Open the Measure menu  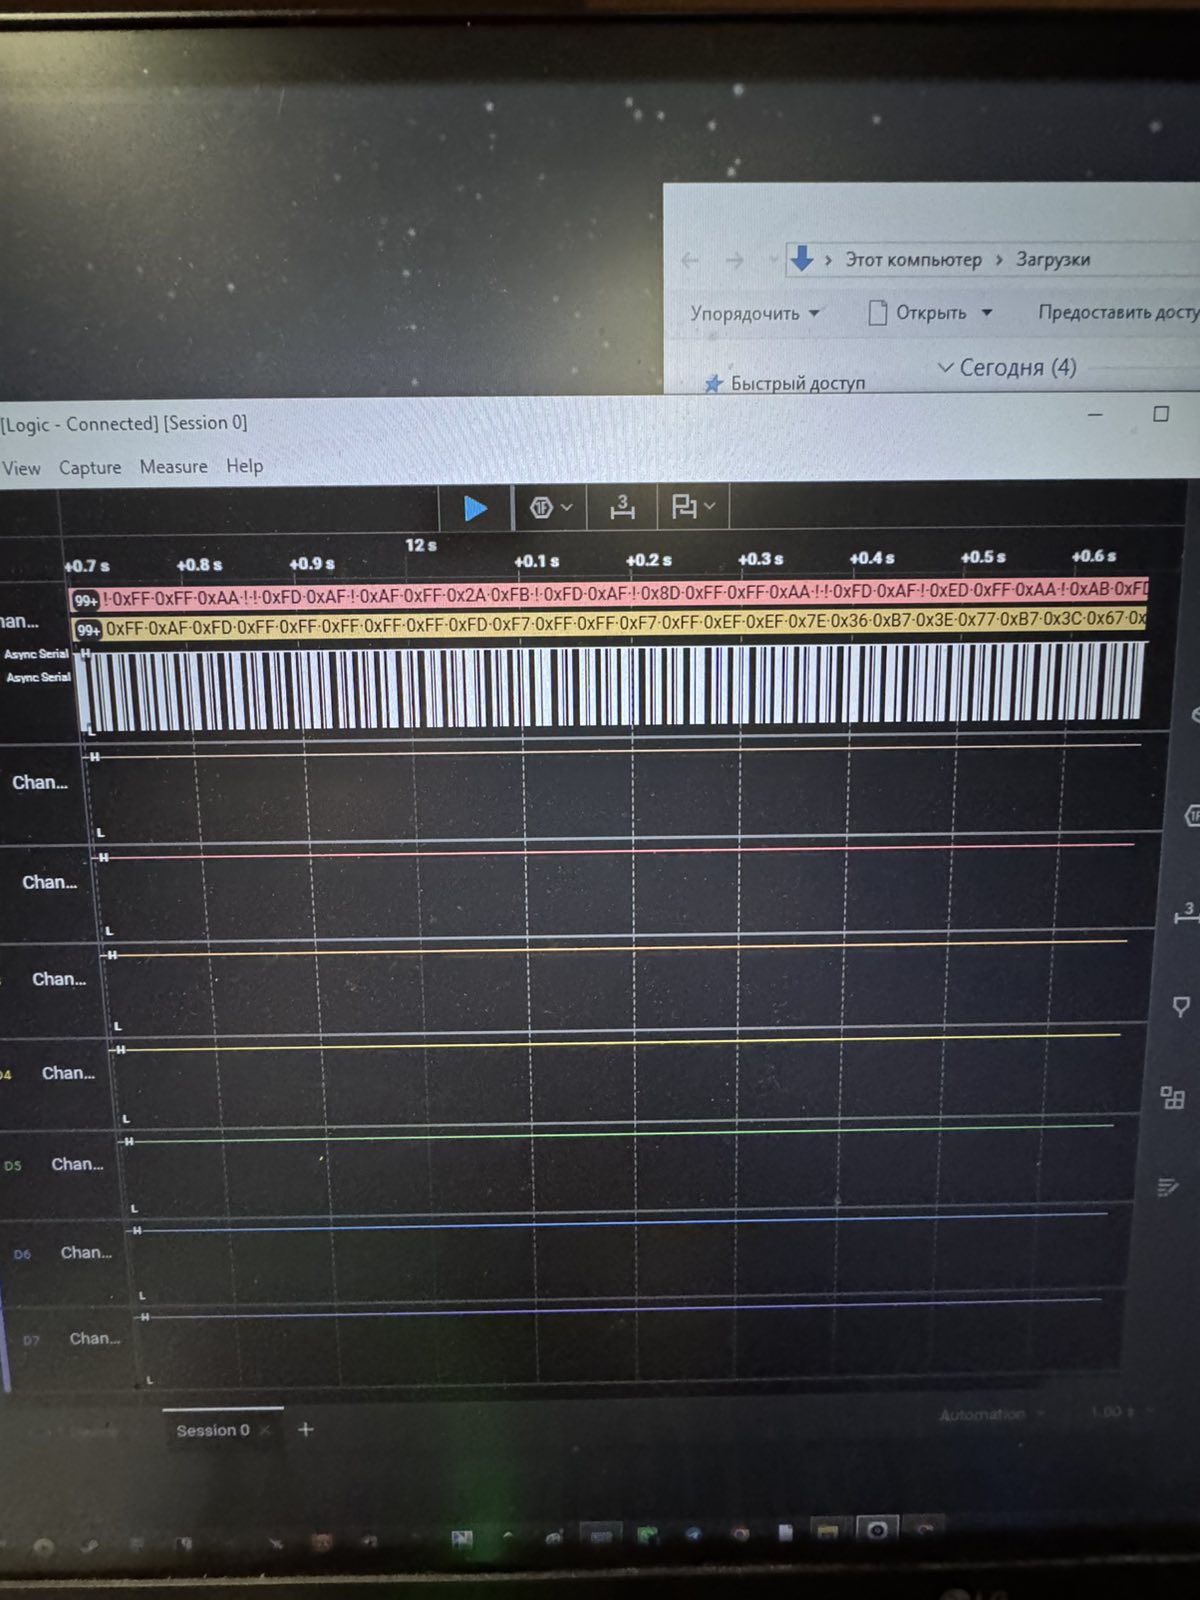coord(174,466)
